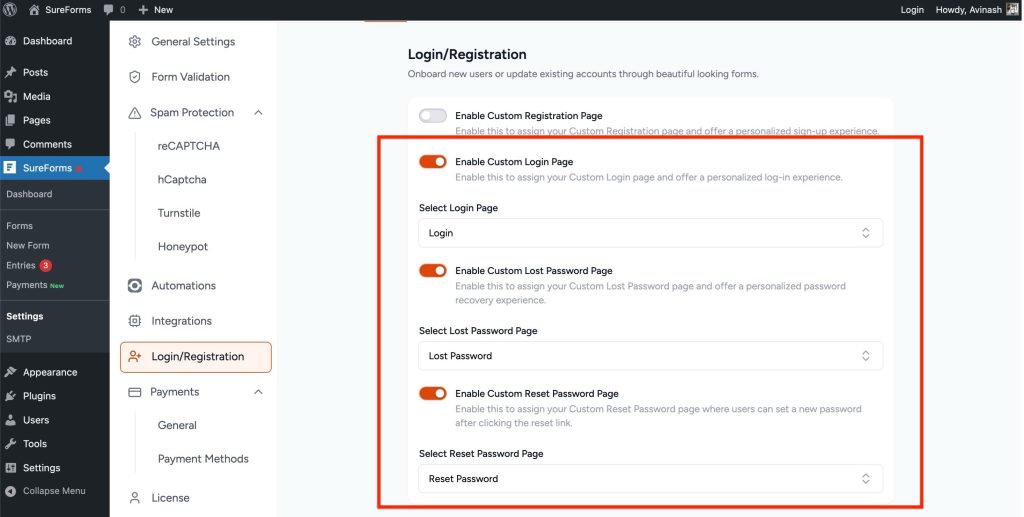
Task: Open the Select Lost Password Page dropdown
Action: [x=650, y=356]
